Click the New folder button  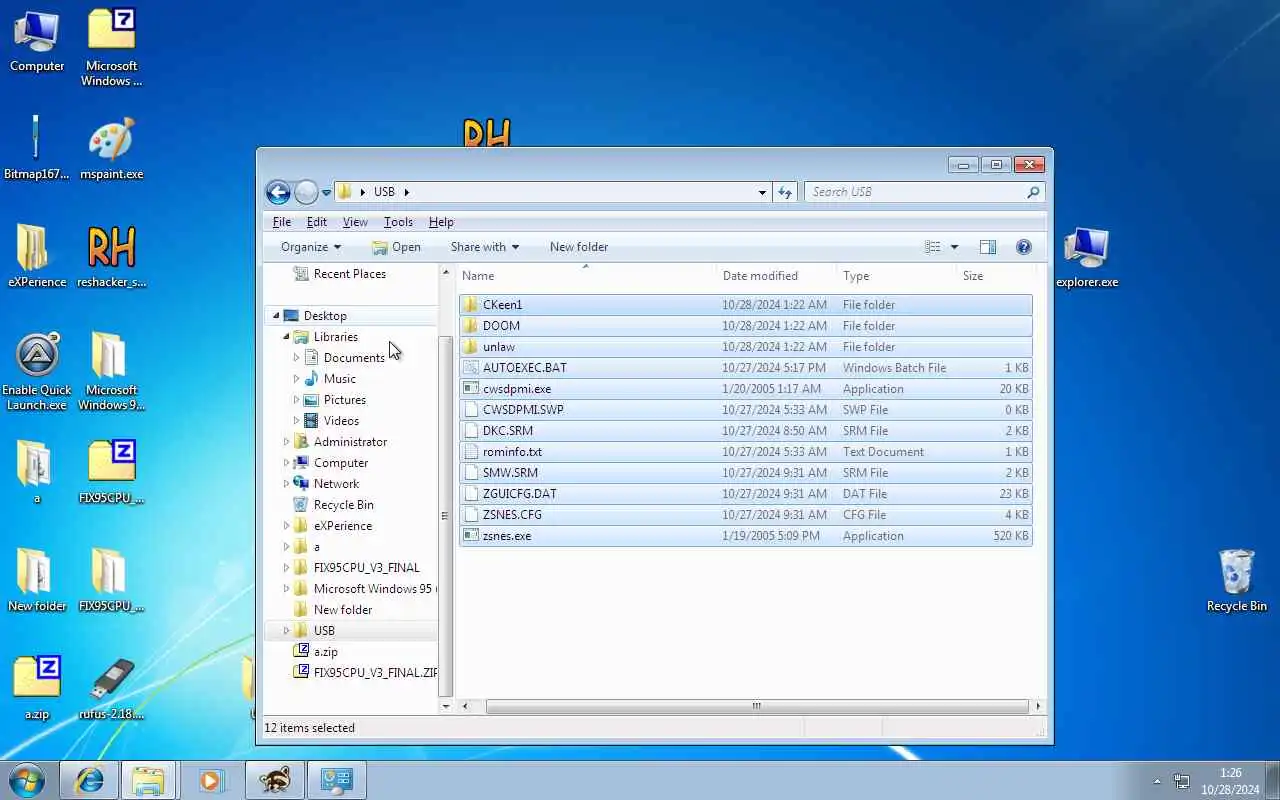point(579,247)
